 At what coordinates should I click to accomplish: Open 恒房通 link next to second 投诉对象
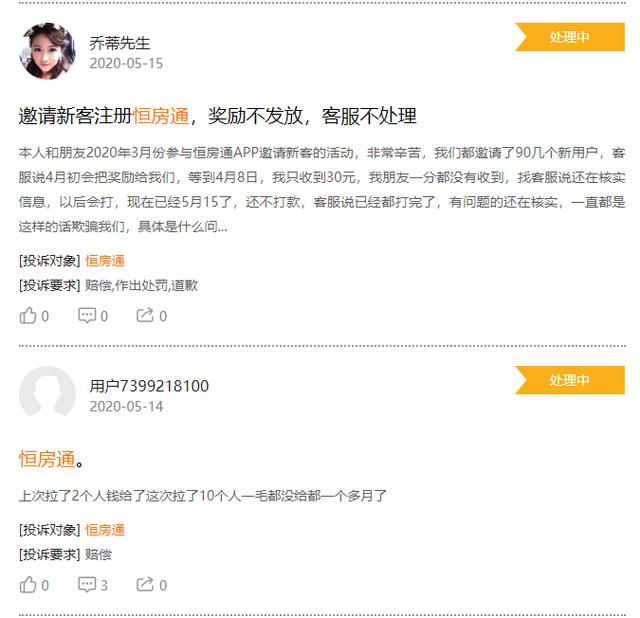point(105,530)
